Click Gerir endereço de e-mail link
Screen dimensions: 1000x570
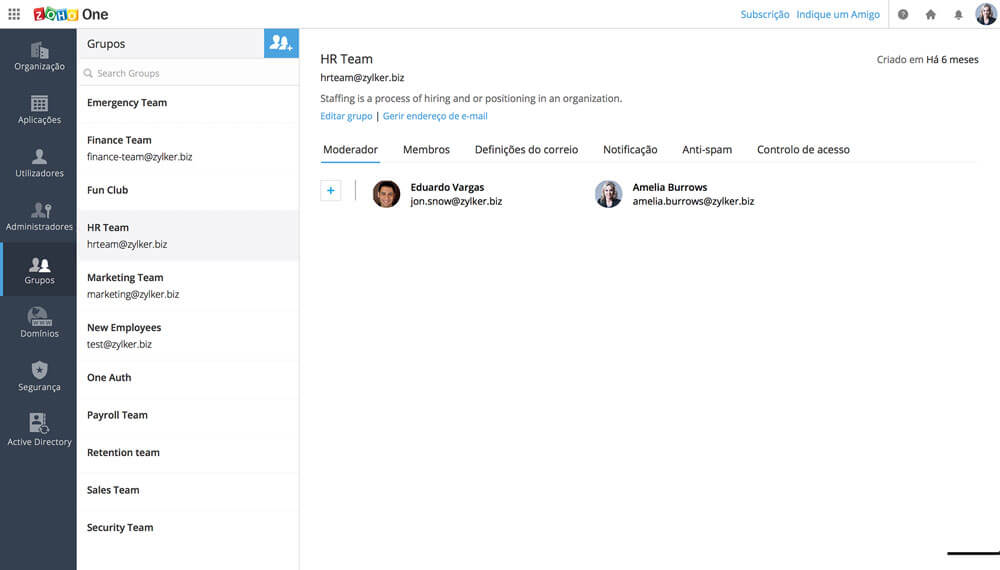coord(435,116)
